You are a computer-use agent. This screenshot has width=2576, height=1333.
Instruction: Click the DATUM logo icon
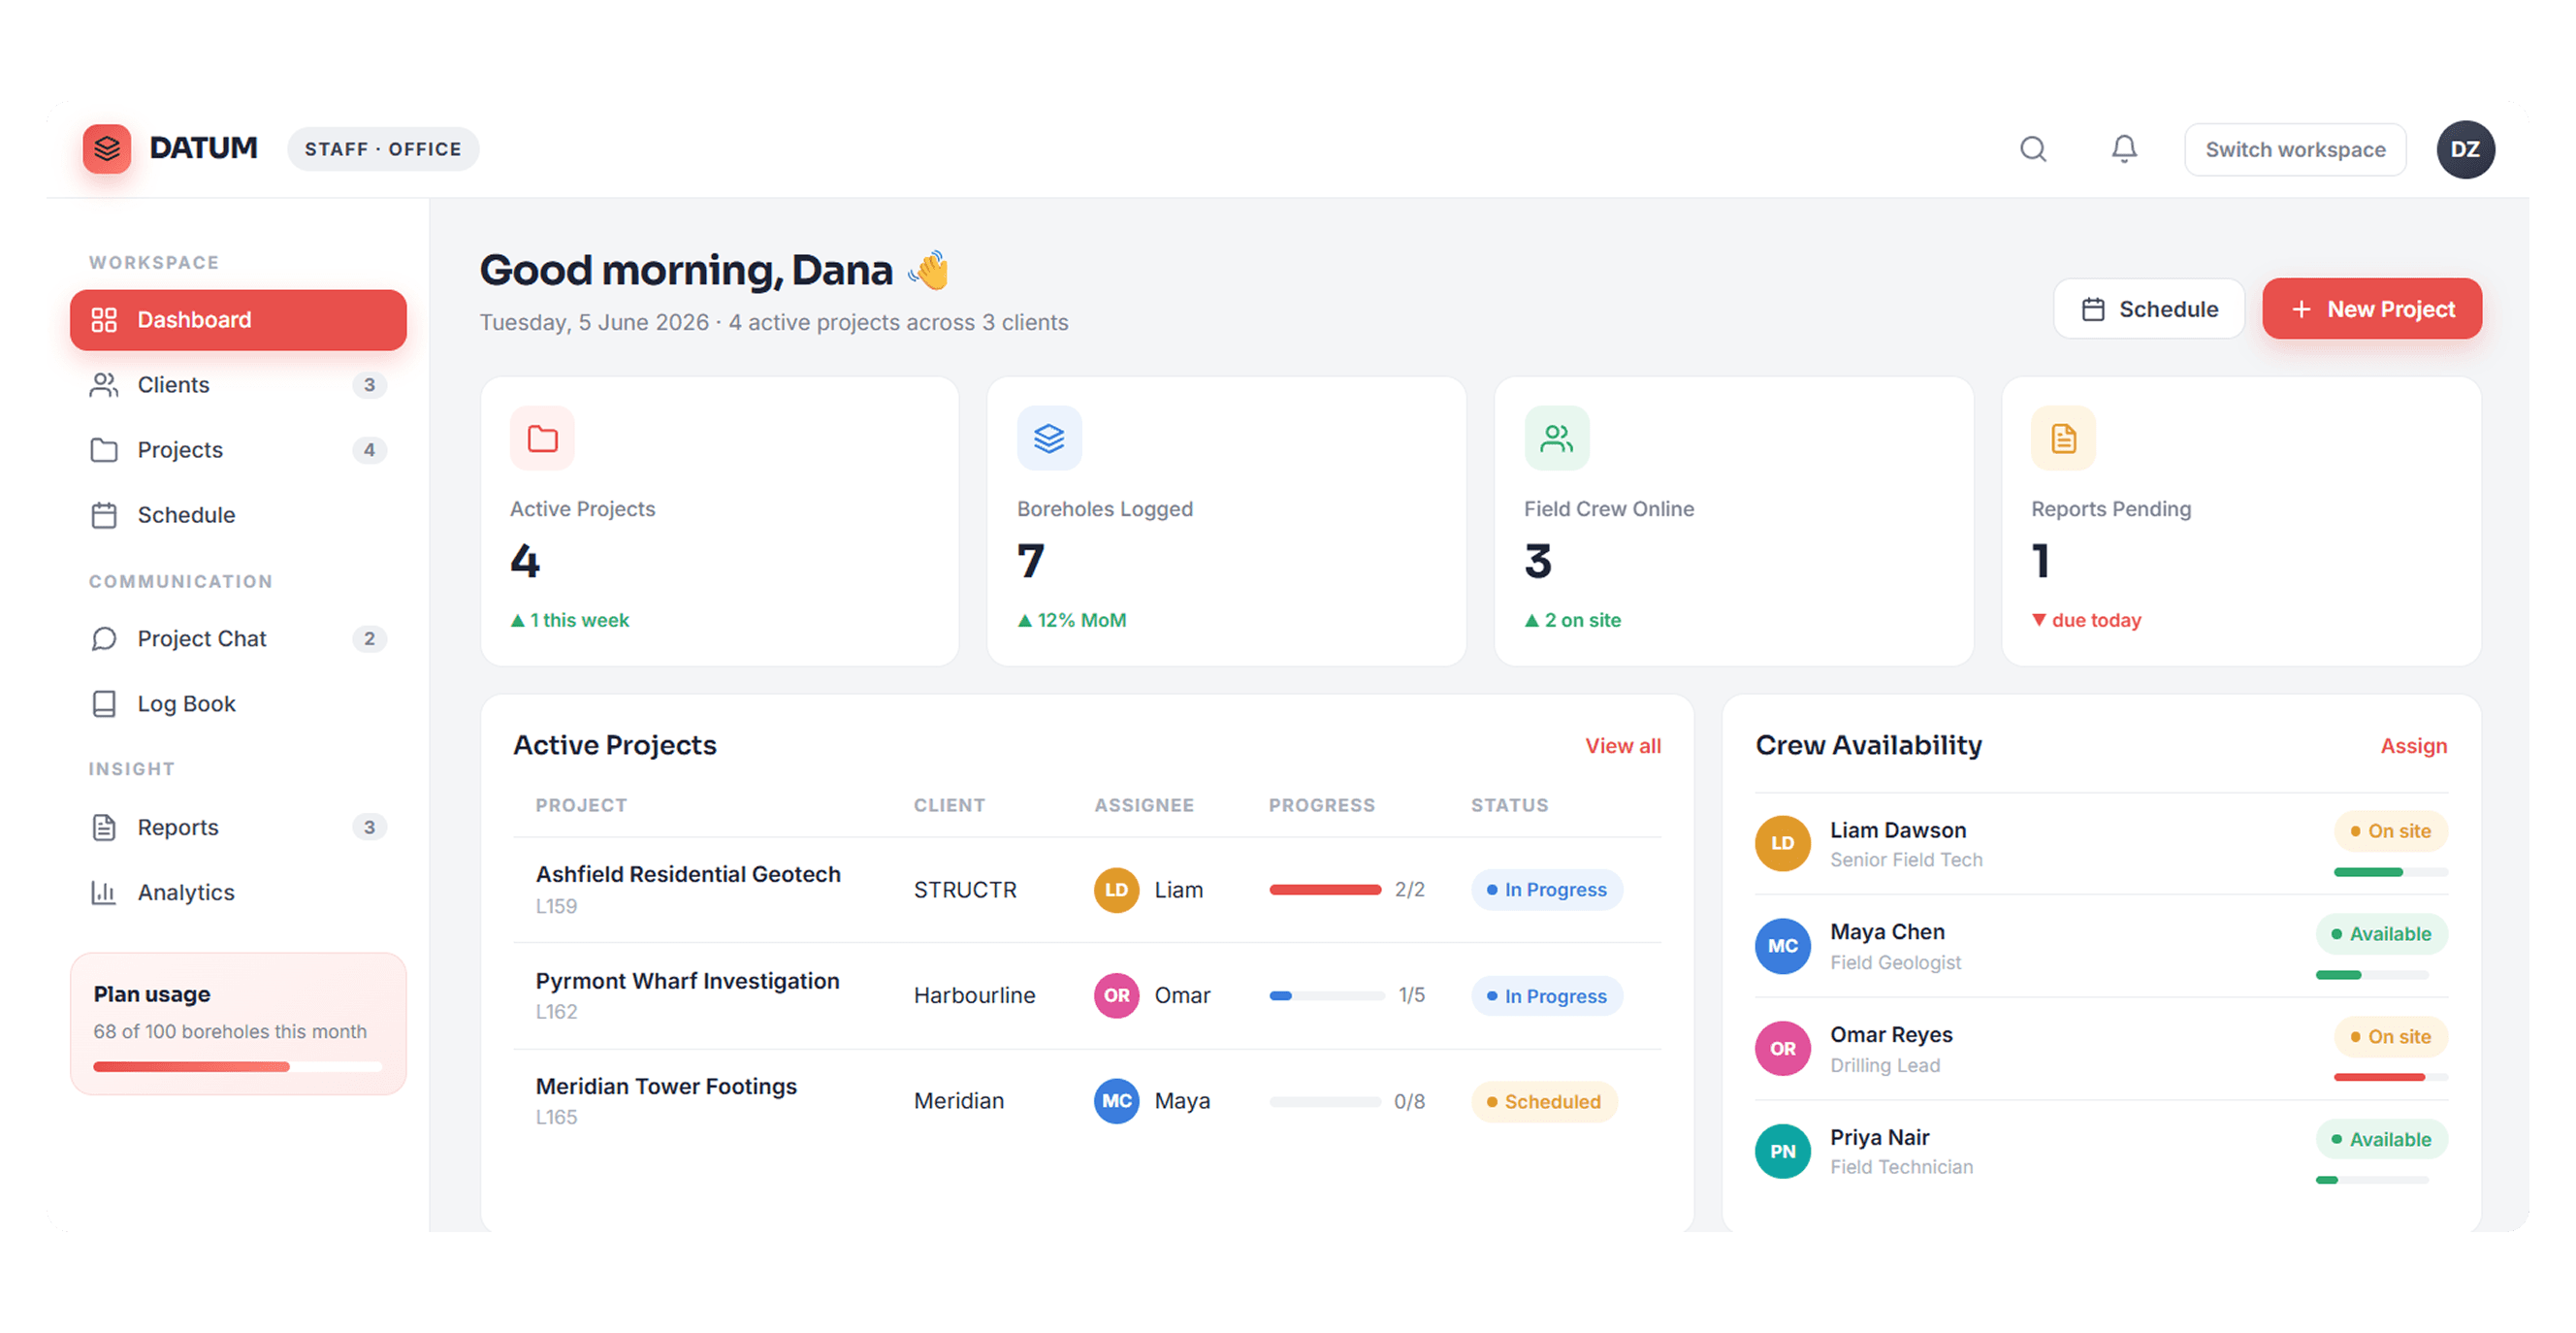(x=107, y=149)
